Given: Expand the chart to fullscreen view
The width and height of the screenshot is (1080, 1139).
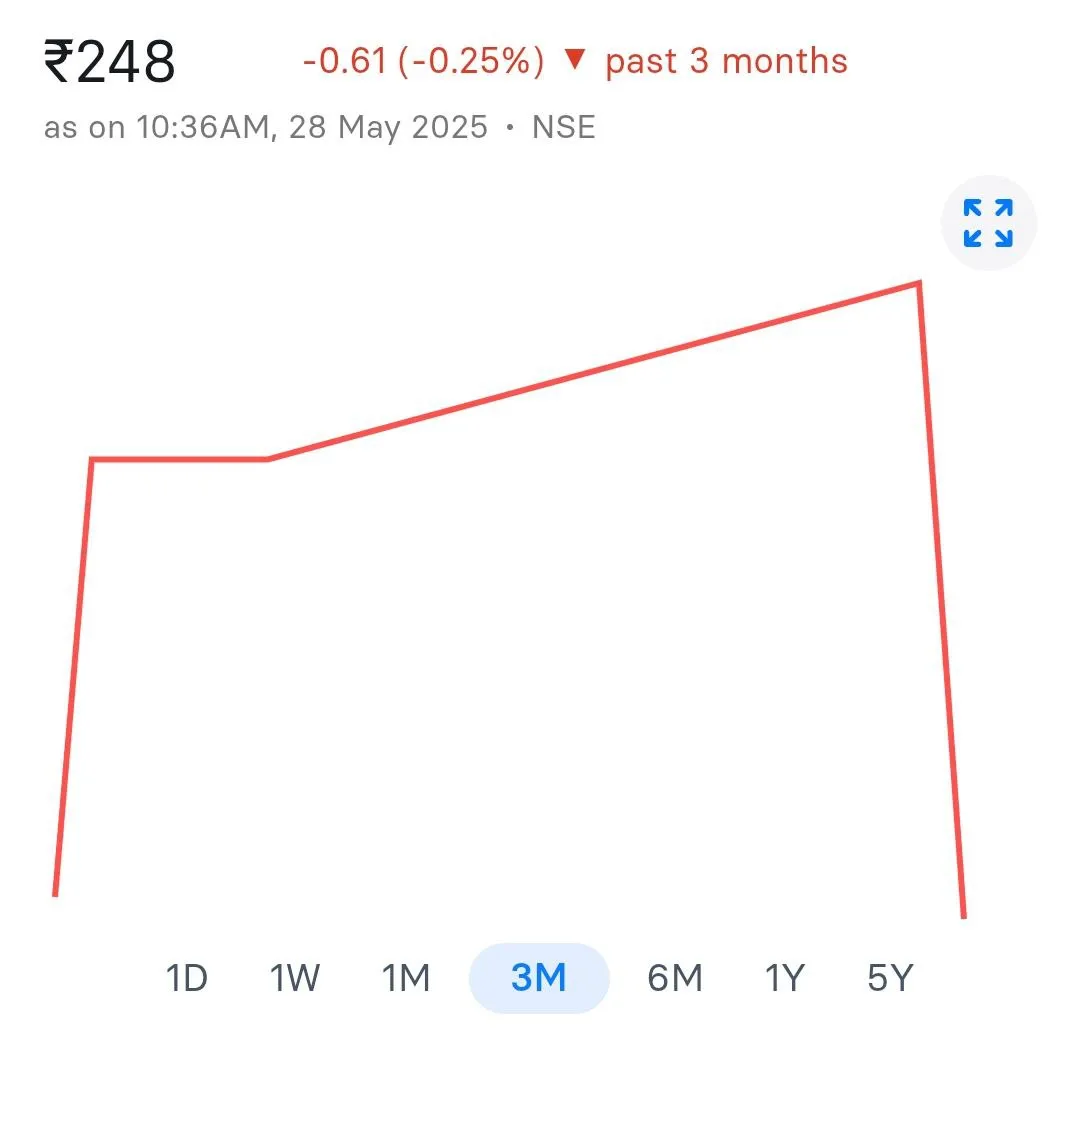Looking at the screenshot, I should tap(988, 223).
